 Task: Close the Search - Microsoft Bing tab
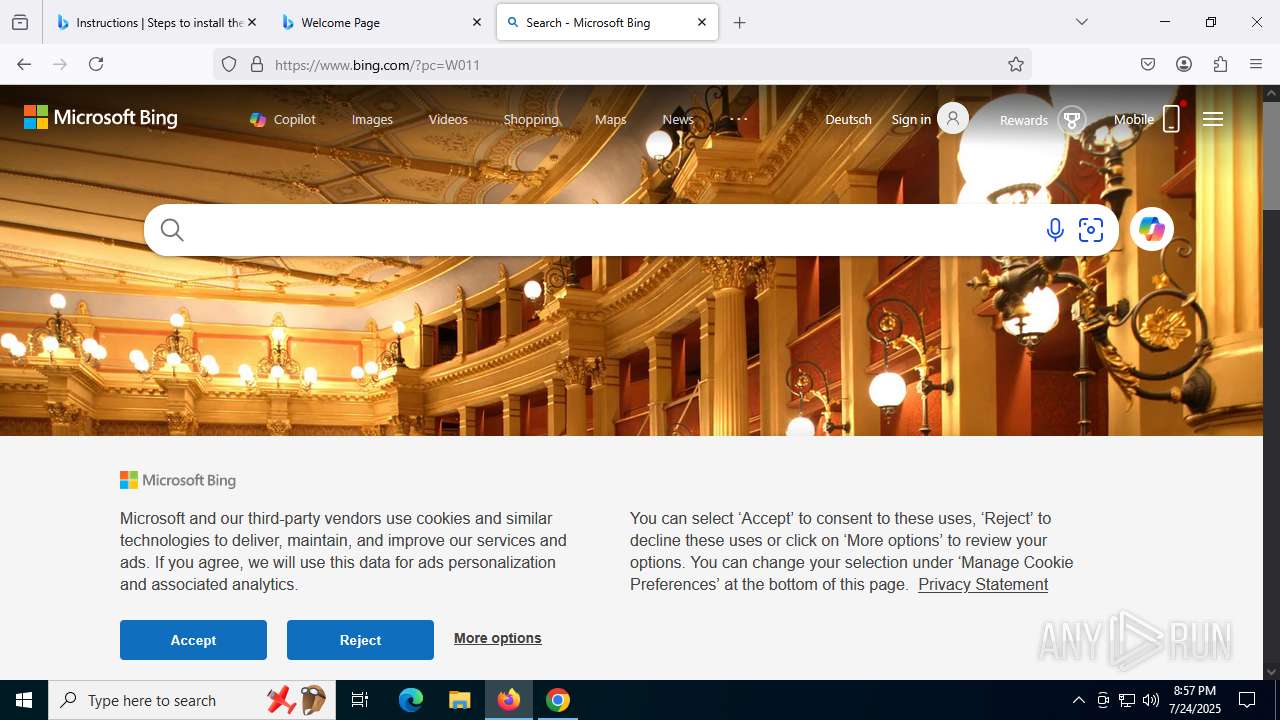[702, 22]
